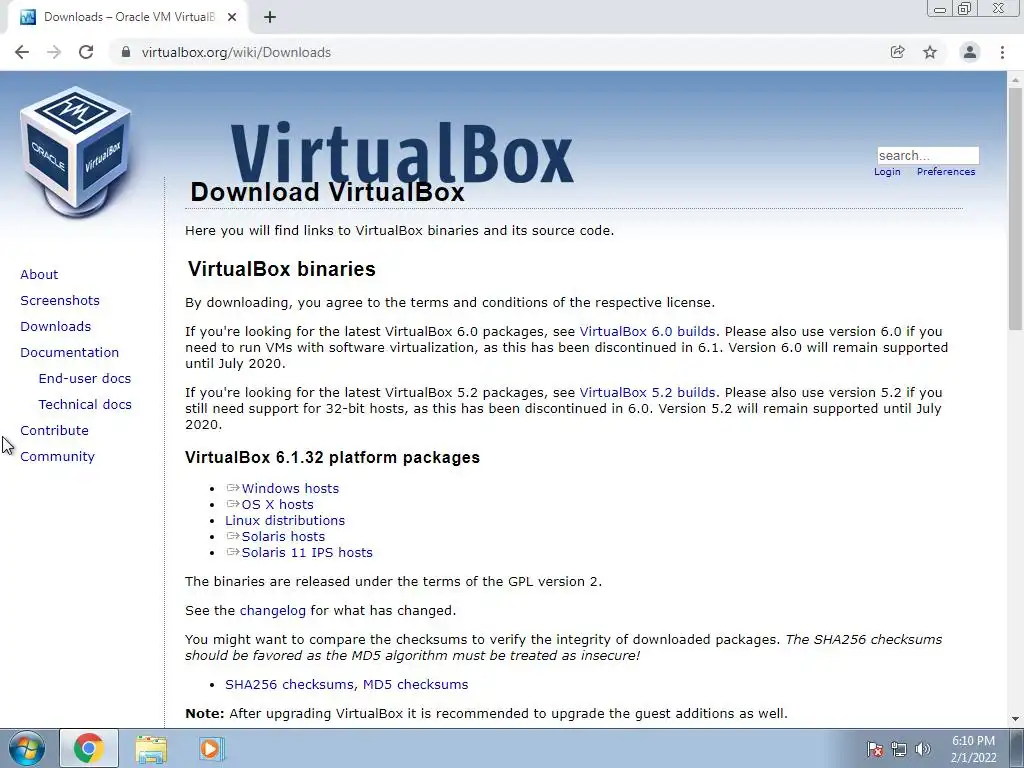The height and width of the screenshot is (768, 1024).
Task: Click the Download VirtualBox heading
Action: tap(327, 192)
